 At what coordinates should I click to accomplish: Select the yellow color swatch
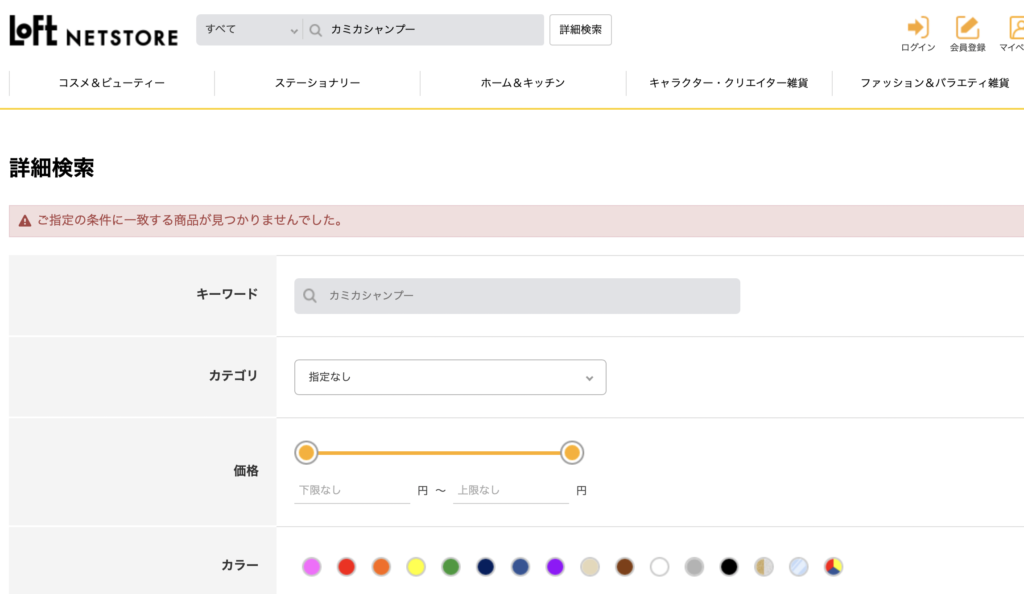(416, 567)
